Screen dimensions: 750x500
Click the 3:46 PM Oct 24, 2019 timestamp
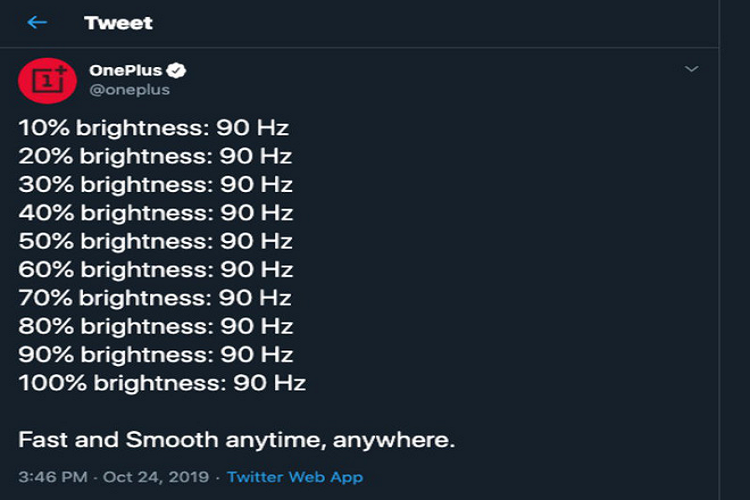point(117,477)
